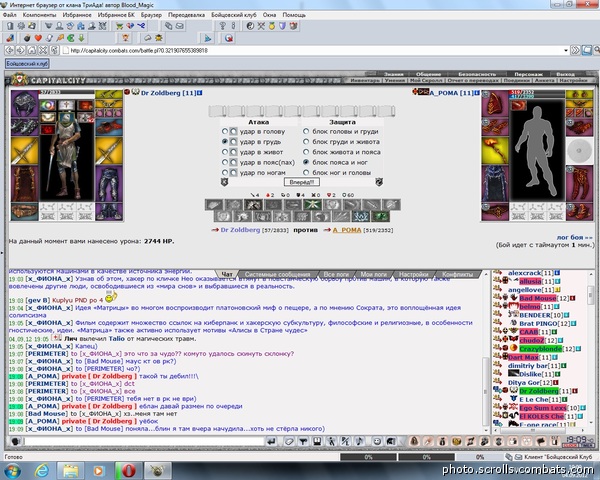Click the 'Бойцовский клуб' browser tab button

coord(27,64)
